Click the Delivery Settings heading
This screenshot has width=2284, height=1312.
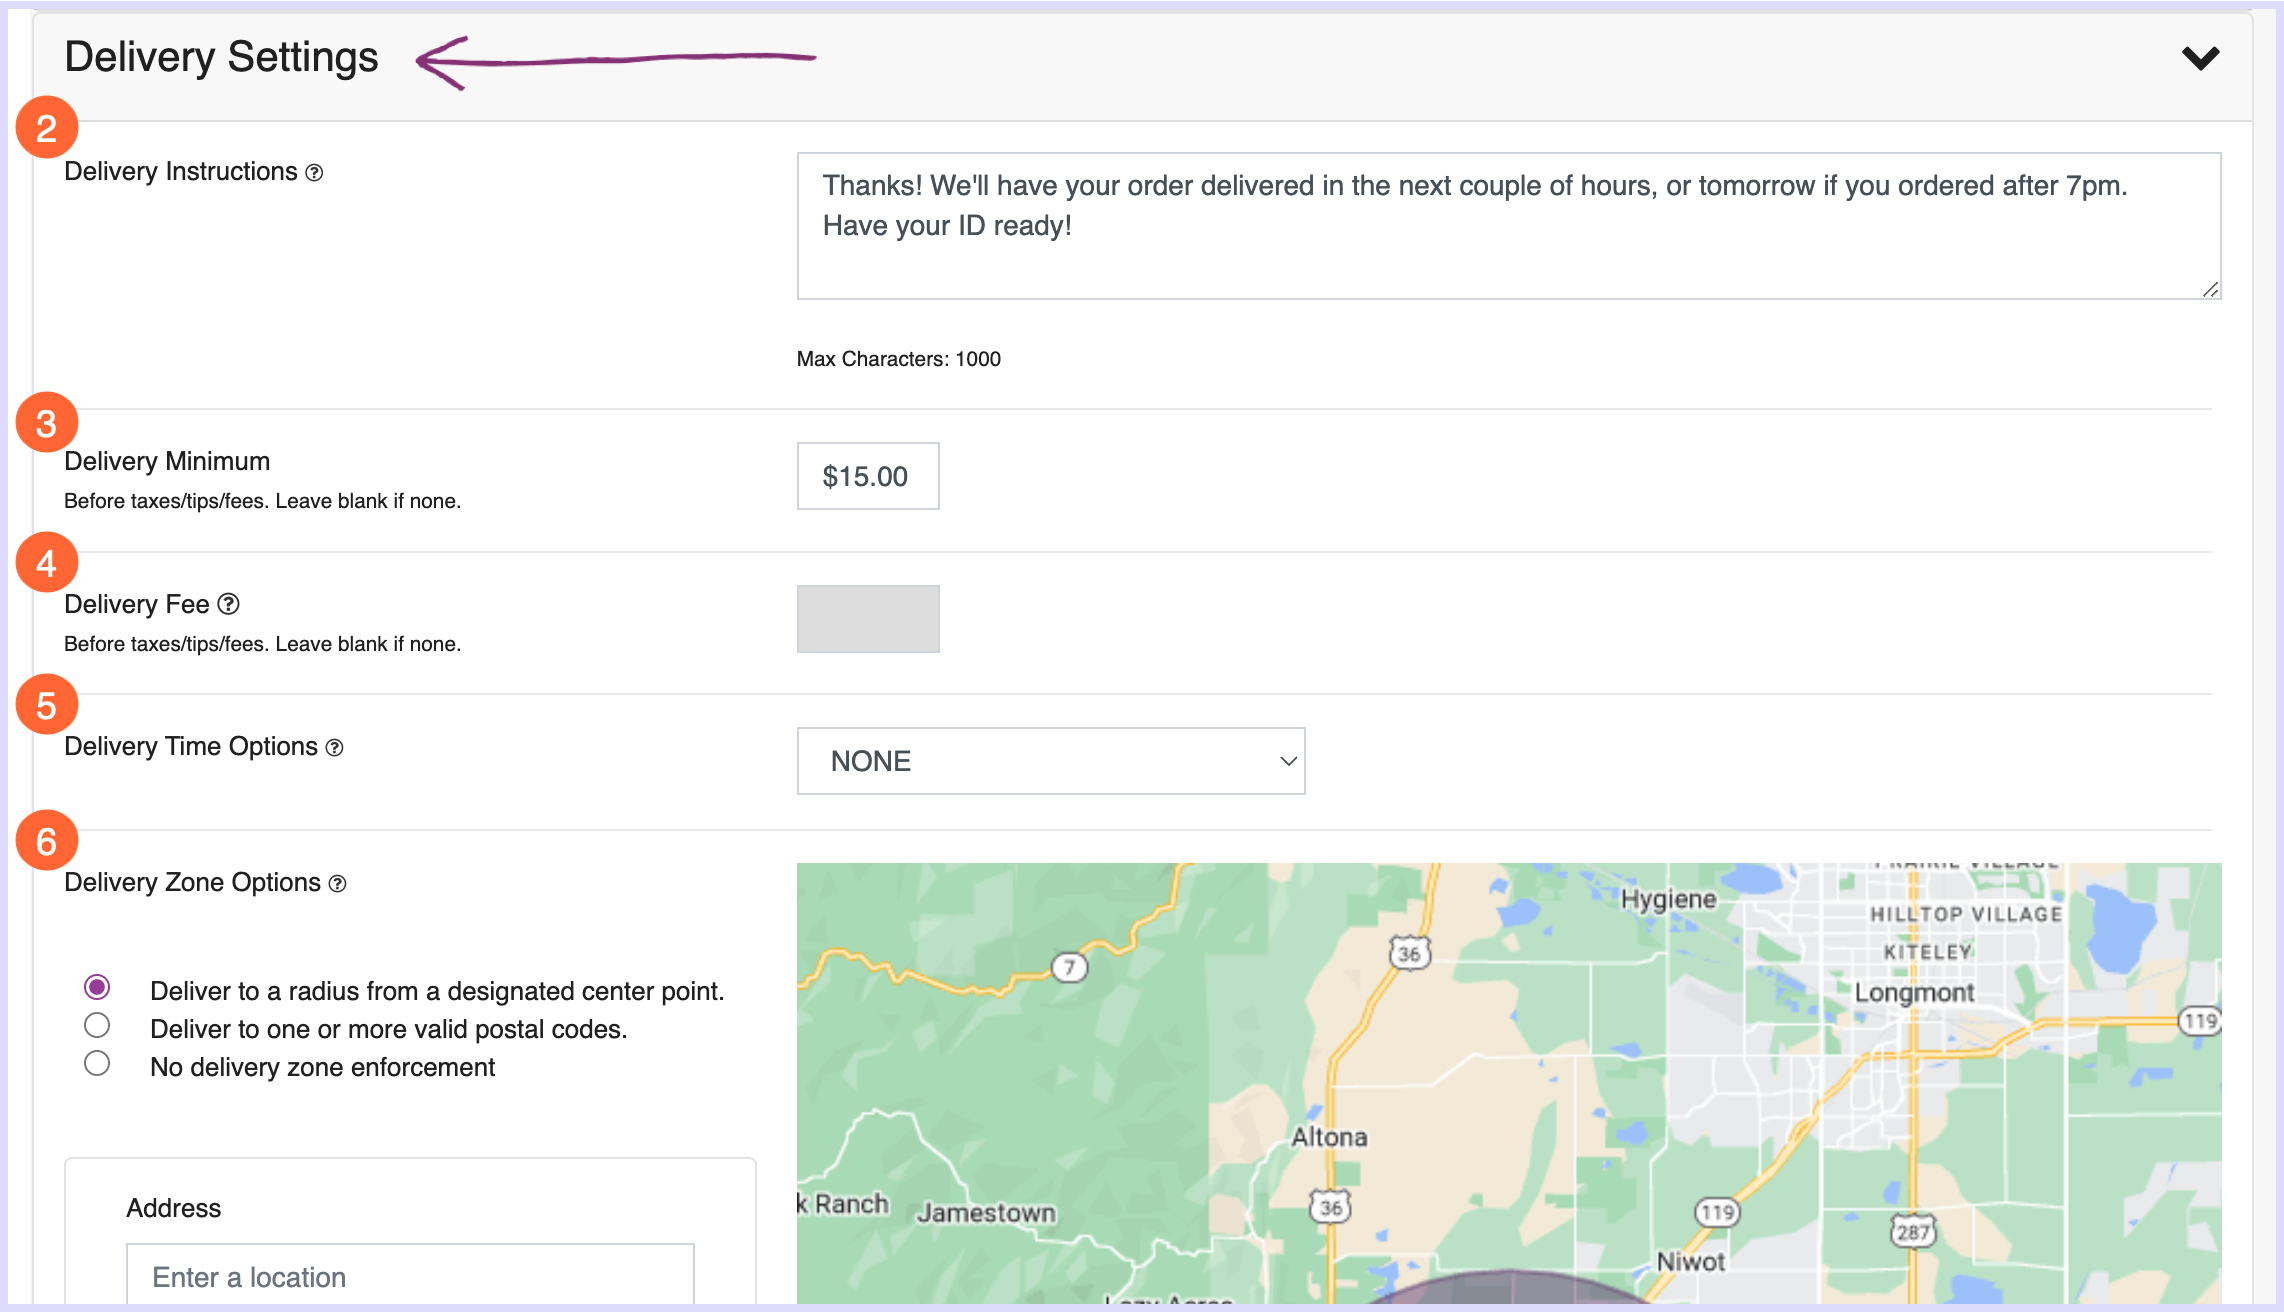click(x=221, y=57)
